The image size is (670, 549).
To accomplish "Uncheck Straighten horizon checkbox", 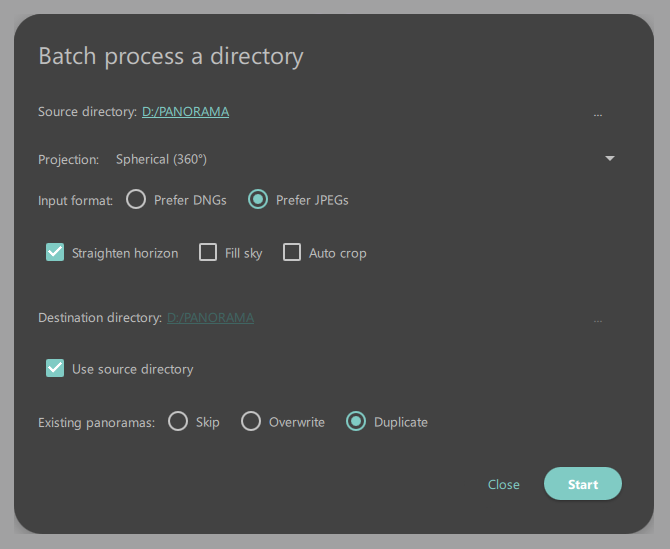I will (55, 252).
